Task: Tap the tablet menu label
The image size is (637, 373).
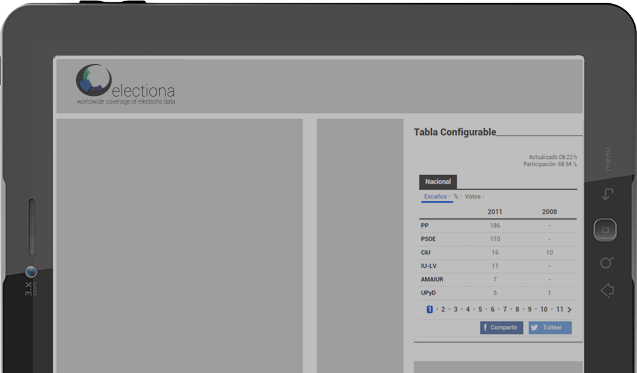Action: (608, 159)
